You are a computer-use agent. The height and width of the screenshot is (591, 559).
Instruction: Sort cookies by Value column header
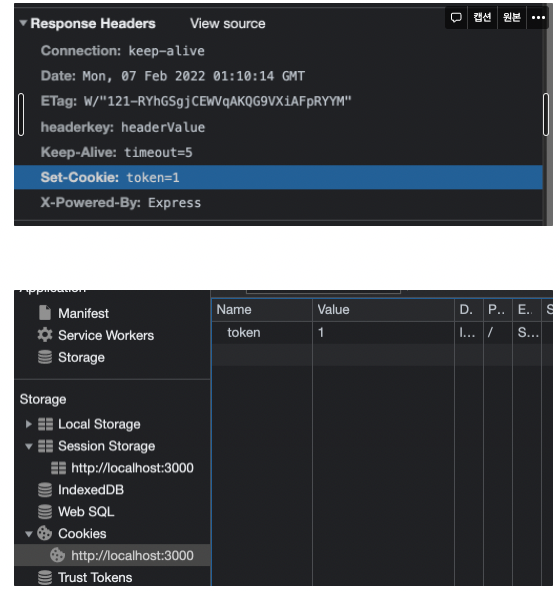click(383, 310)
